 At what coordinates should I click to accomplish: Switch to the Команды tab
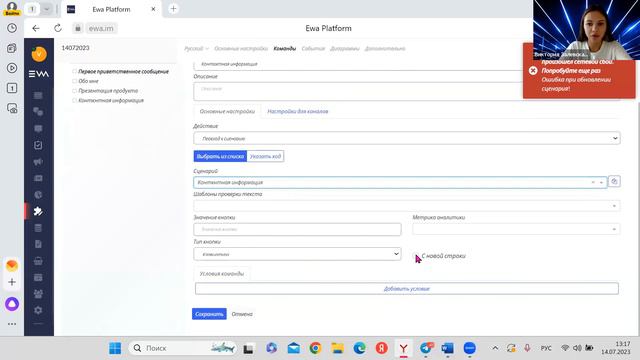coord(284,49)
